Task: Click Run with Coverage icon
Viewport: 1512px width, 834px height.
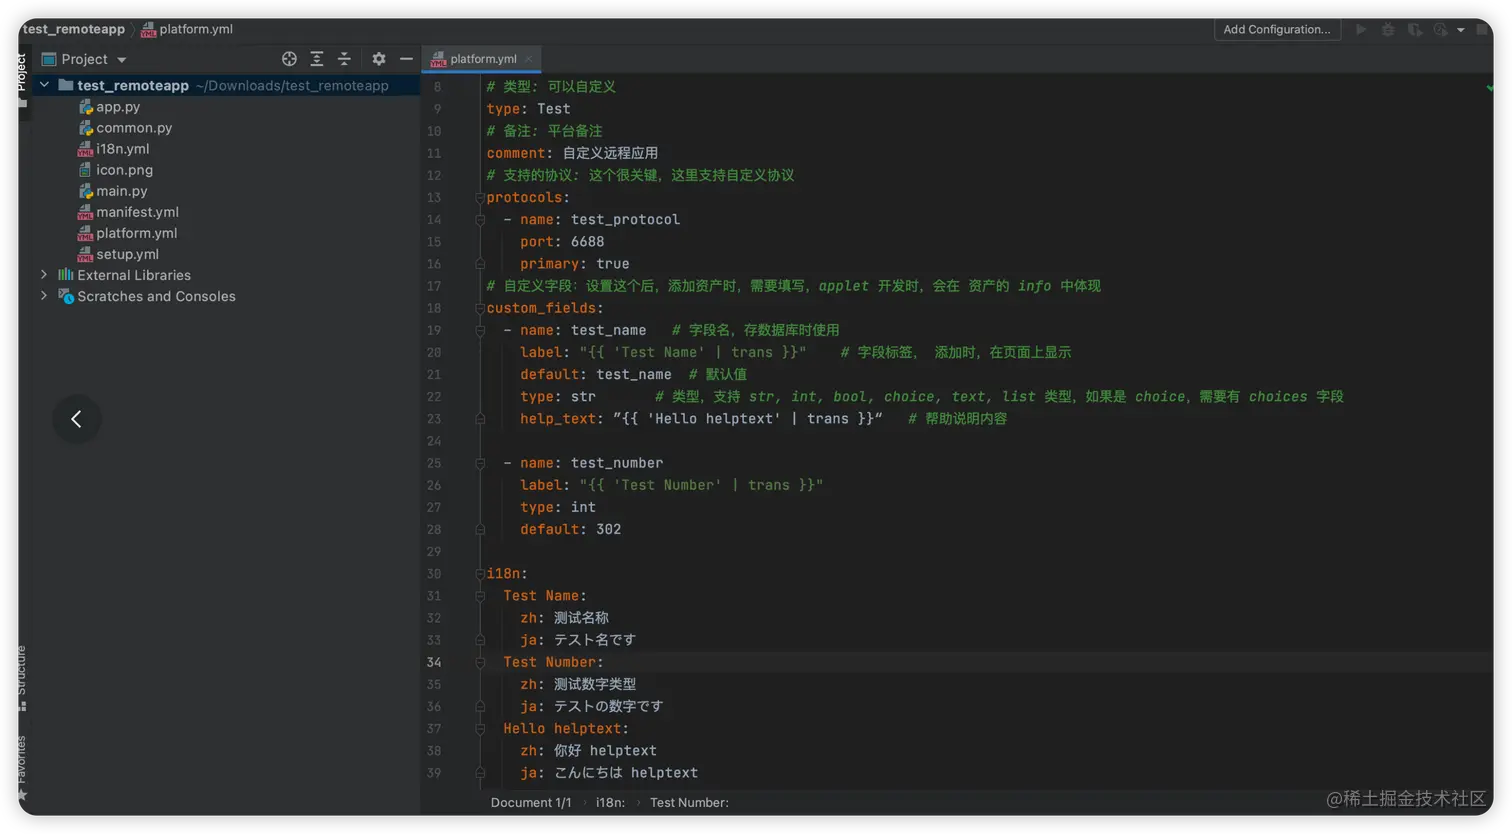Action: (x=1414, y=30)
